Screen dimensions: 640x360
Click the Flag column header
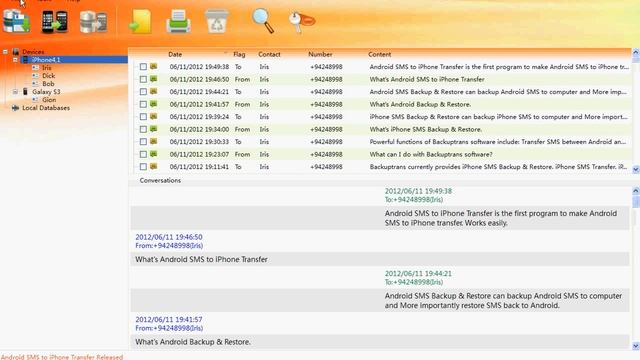point(239,54)
